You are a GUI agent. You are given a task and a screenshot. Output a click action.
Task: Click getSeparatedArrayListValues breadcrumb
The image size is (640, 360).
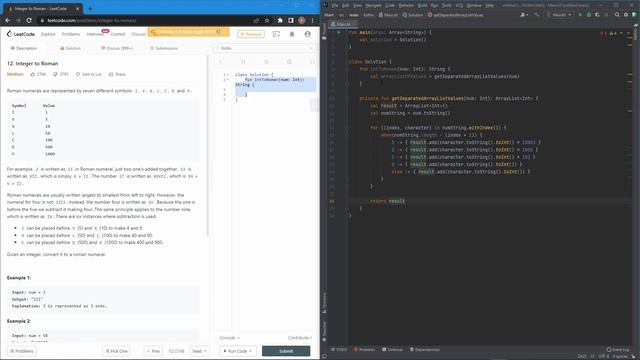click(x=456, y=15)
